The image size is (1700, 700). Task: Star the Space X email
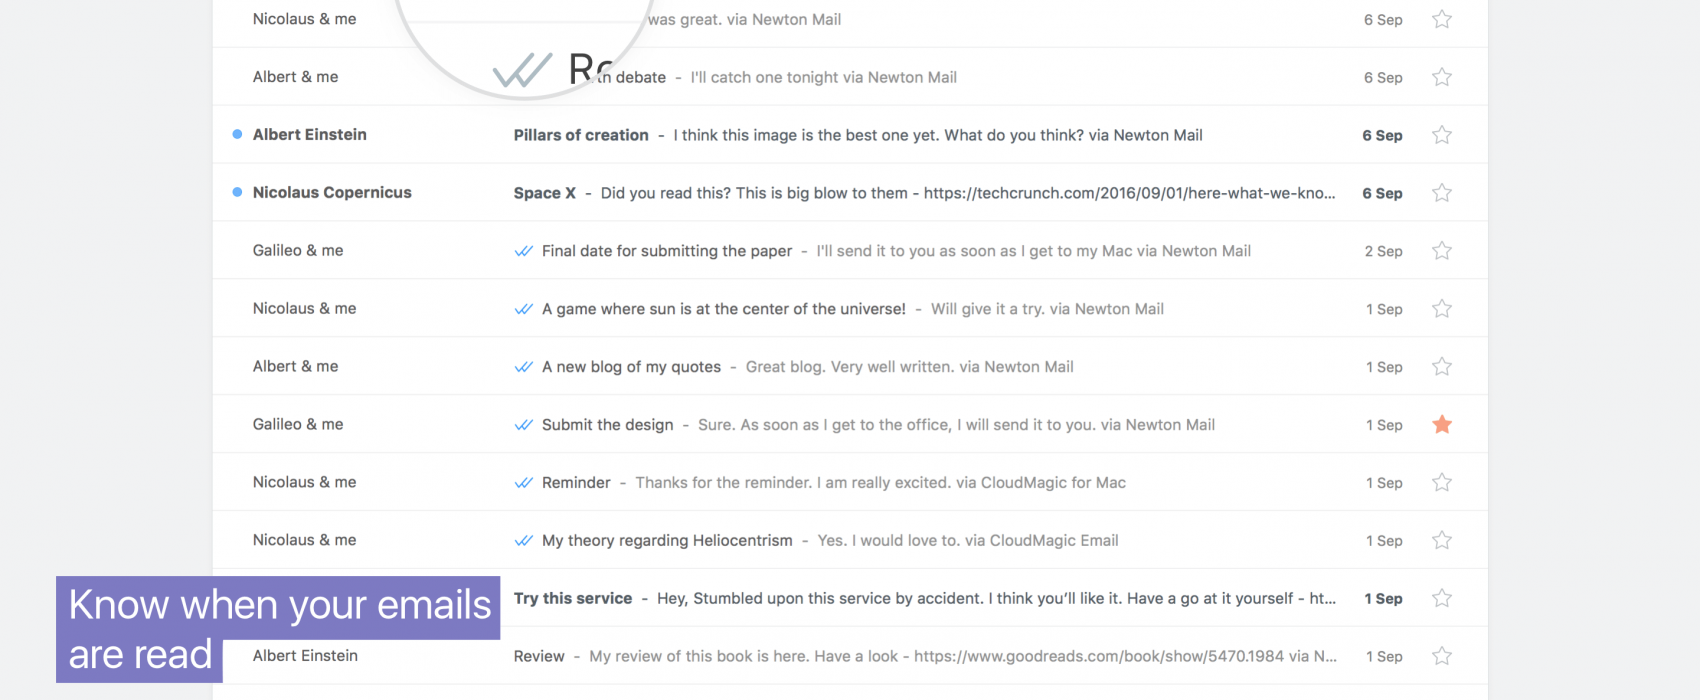(x=1441, y=193)
